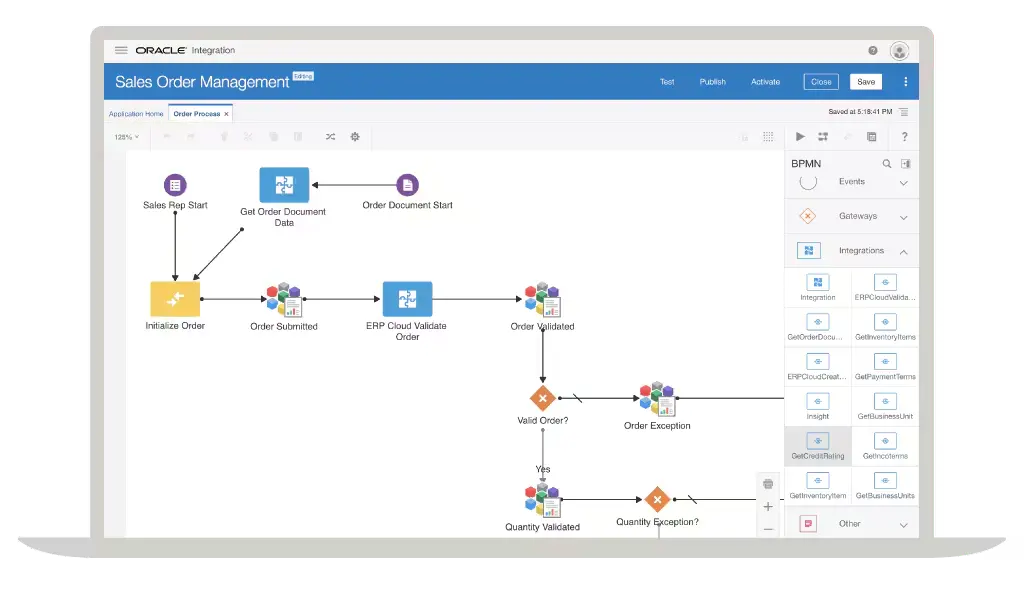Viewport: 1024px width, 600px height.
Task: Open the user profile avatar
Action: 899,51
